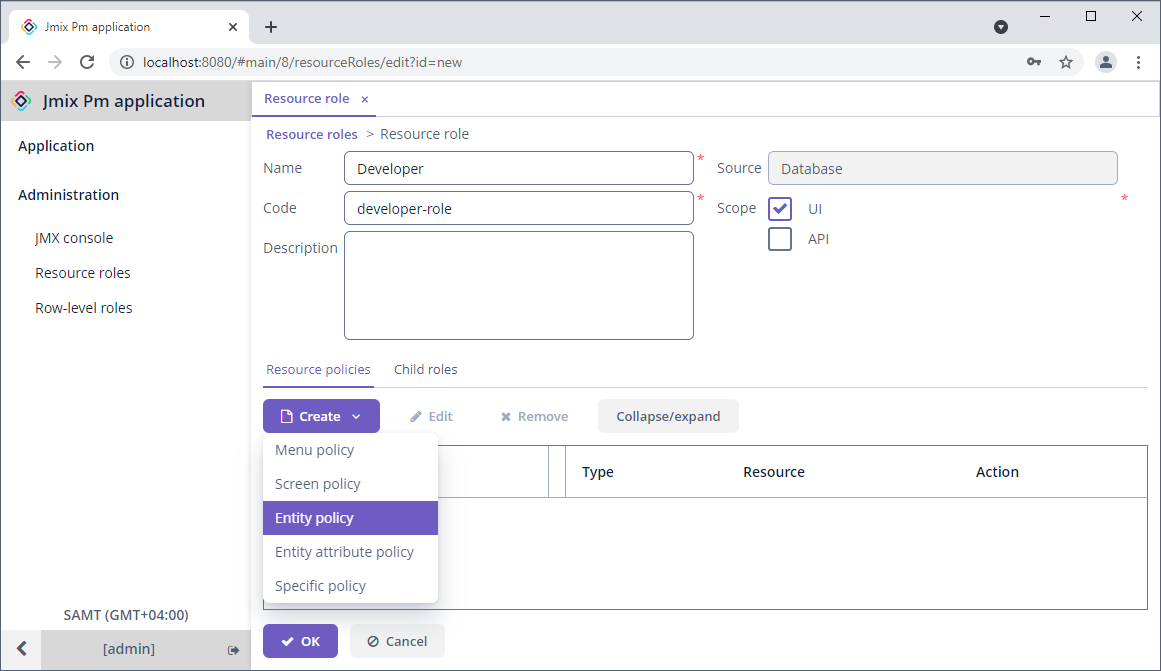Screen dimensions: 1161x671
Task: Click the browser forward arrow
Action: 55,62
